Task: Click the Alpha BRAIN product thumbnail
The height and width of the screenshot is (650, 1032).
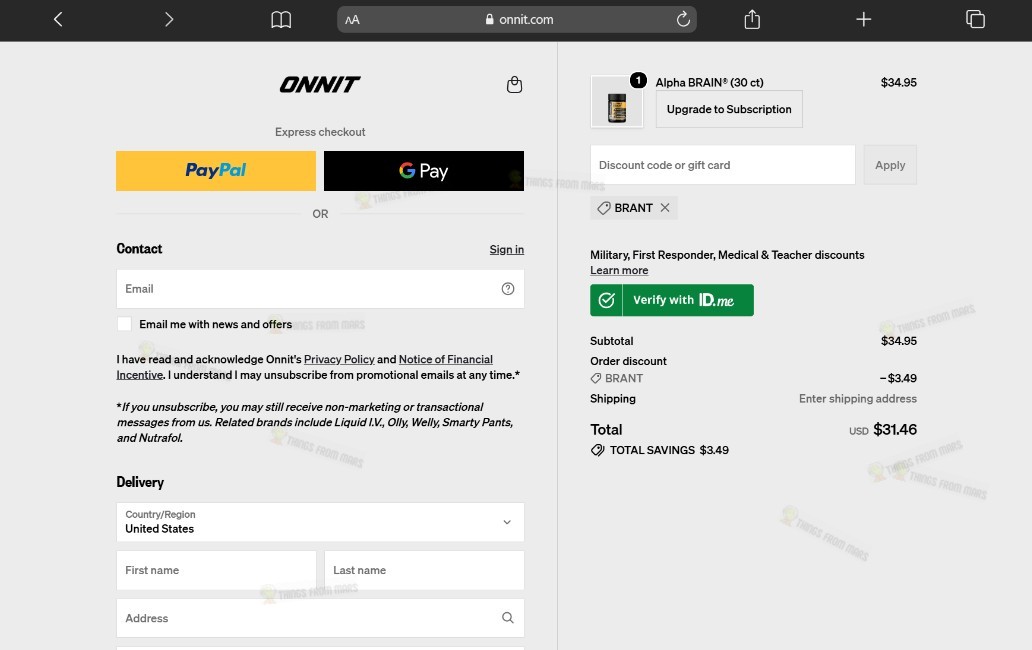Action: tap(617, 102)
